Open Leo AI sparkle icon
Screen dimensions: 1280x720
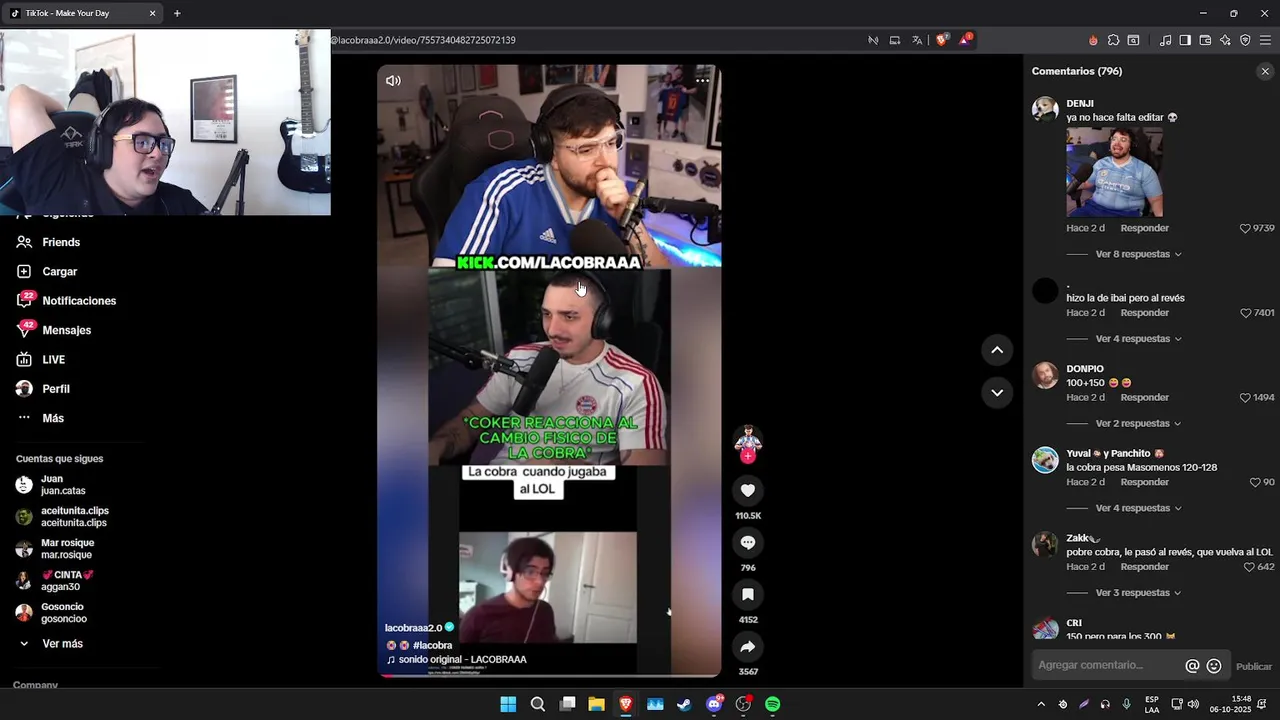(1225, 40)
